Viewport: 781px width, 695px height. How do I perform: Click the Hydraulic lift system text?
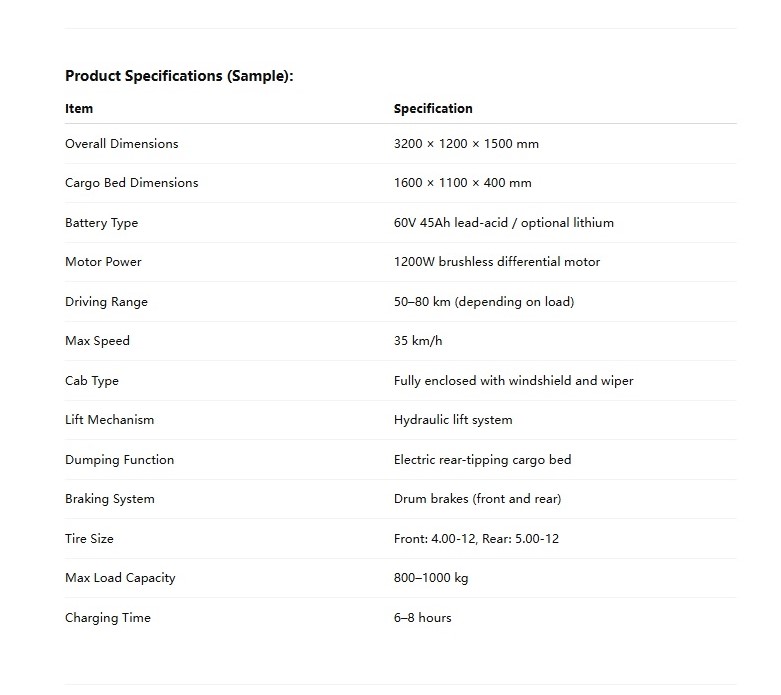pyautogui.click(x=453, y=420)
